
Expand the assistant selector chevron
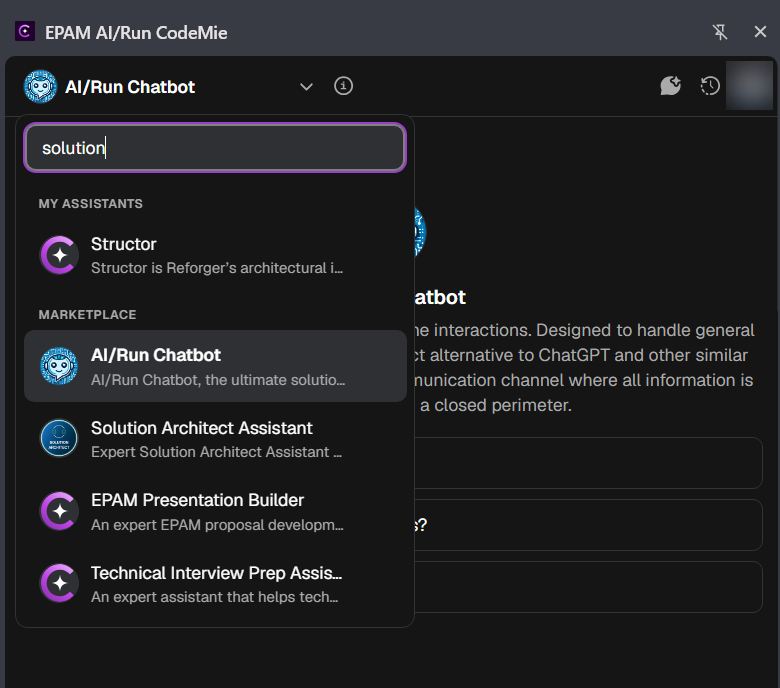coord(306,87)
